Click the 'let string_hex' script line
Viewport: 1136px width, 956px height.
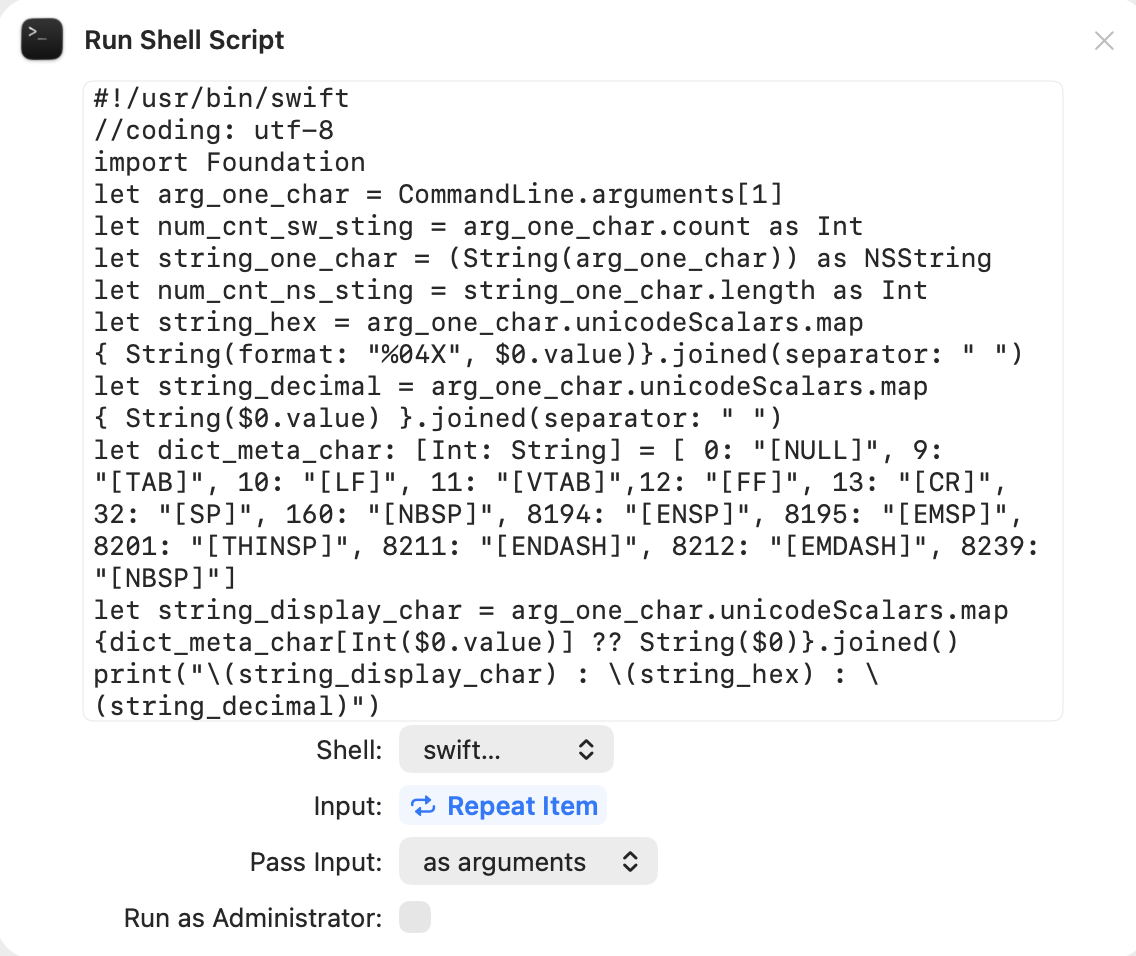click(x=478, y=322)
